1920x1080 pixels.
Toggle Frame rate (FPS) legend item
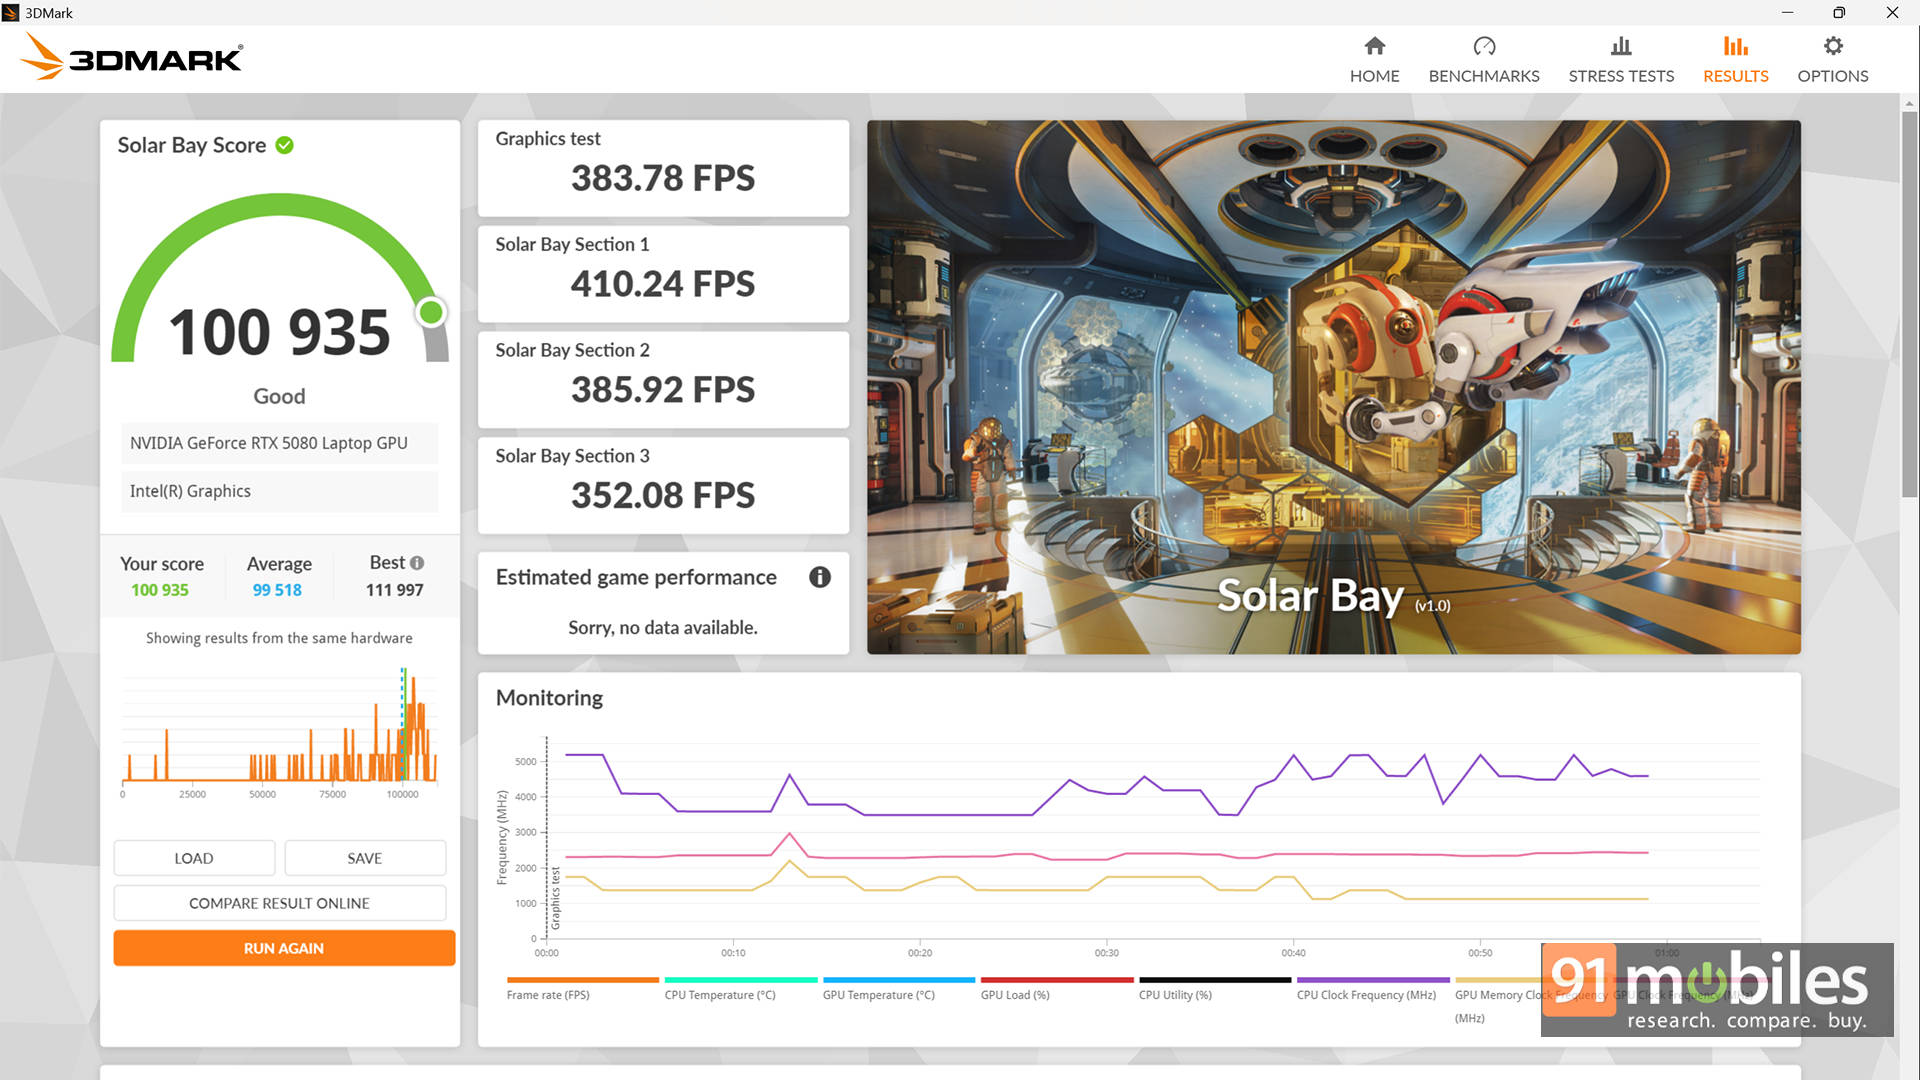(x=548, y=995)
